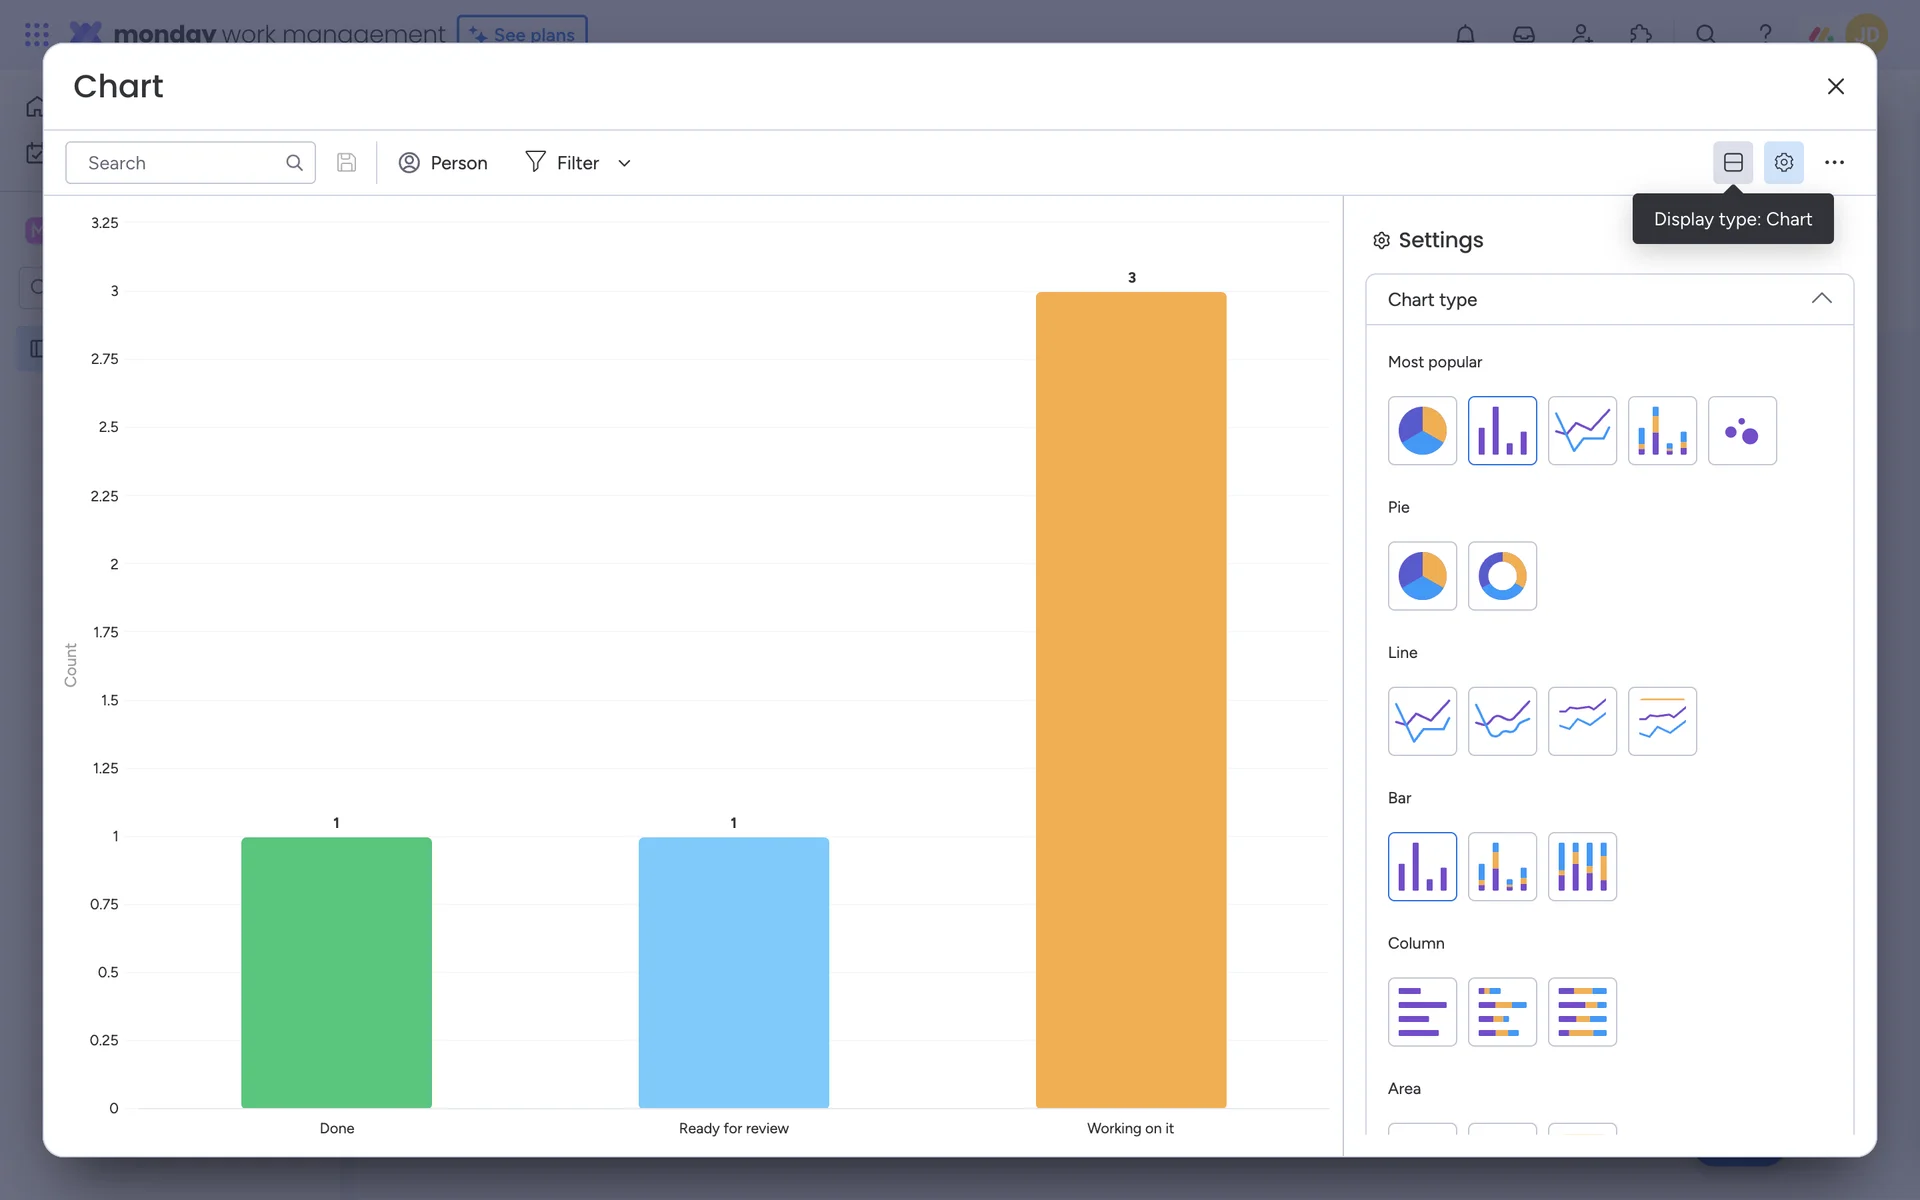The image size is (1920, 1200).
Task: Select the 100% stacked bar chart type
Action: [1582, 867]
